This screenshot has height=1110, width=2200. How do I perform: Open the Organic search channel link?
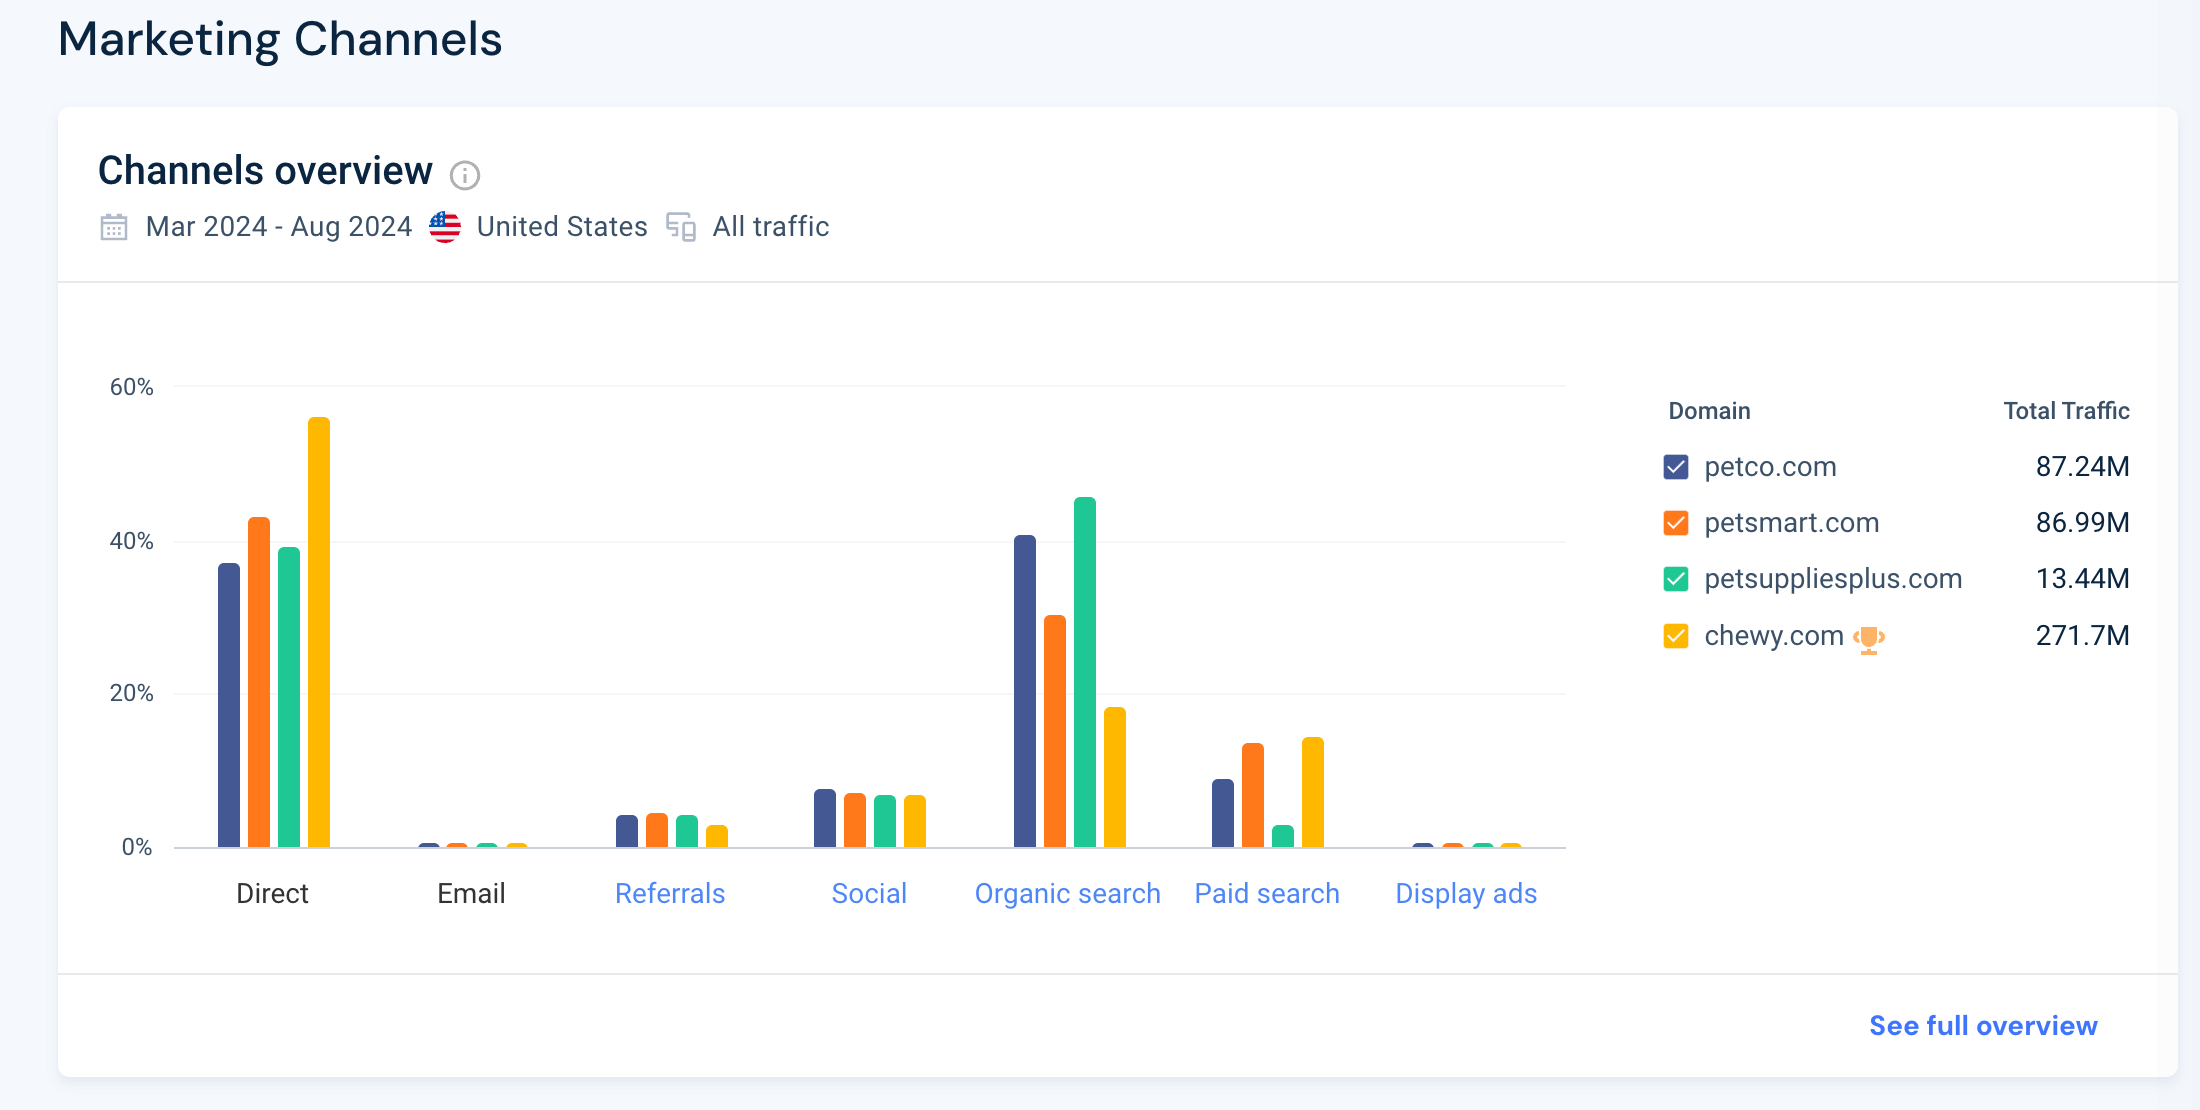coord(1068,894)
